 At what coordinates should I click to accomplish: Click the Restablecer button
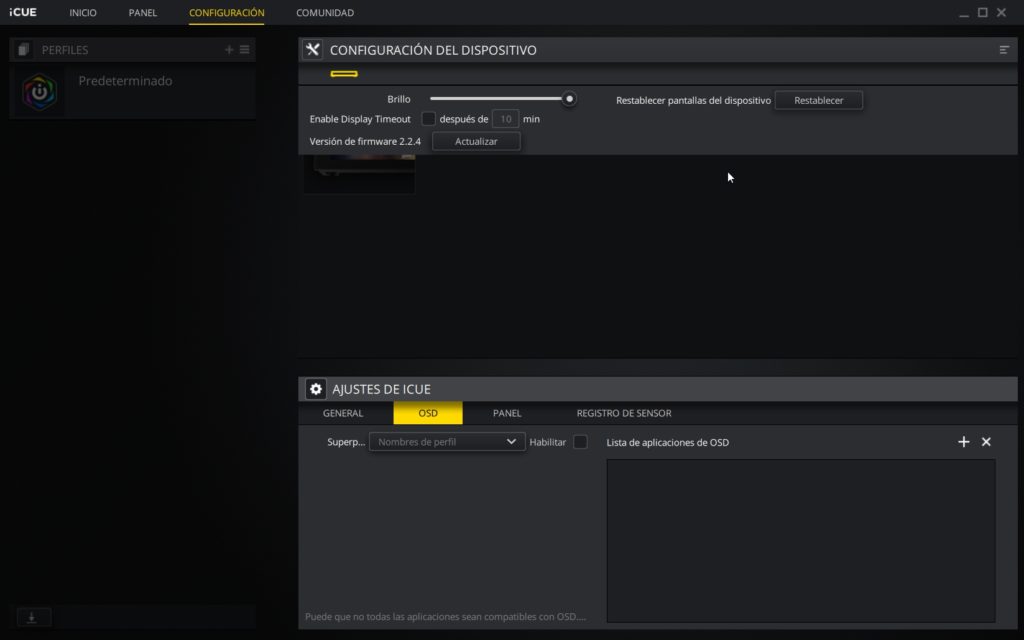[818, 101]
